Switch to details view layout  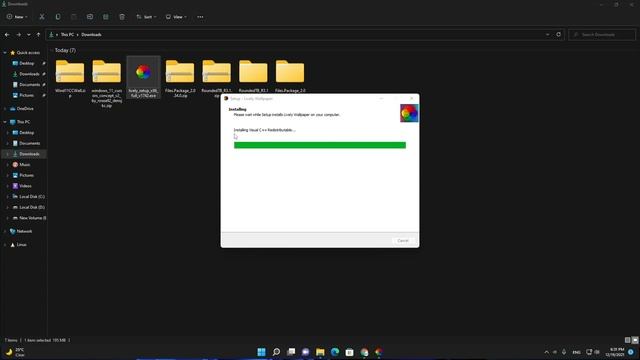coord(627,340)
